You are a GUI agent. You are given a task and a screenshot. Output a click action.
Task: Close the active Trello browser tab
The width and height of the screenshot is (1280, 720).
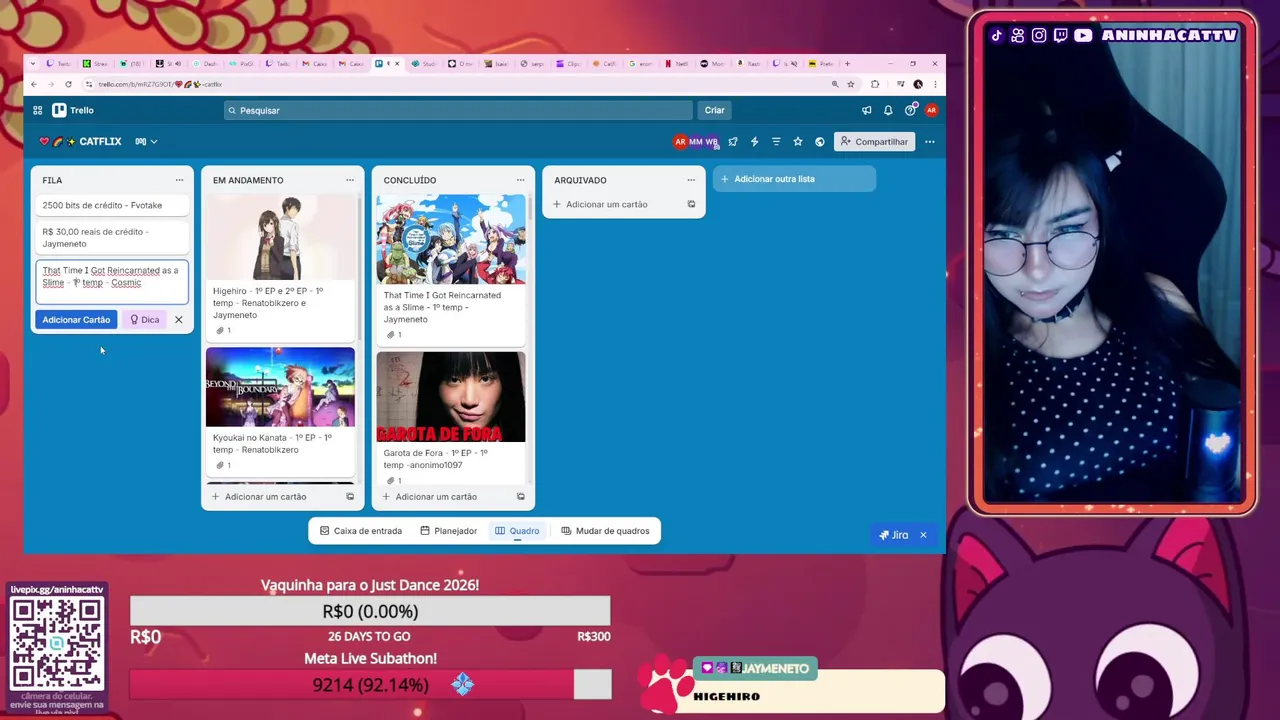(397, 63)
